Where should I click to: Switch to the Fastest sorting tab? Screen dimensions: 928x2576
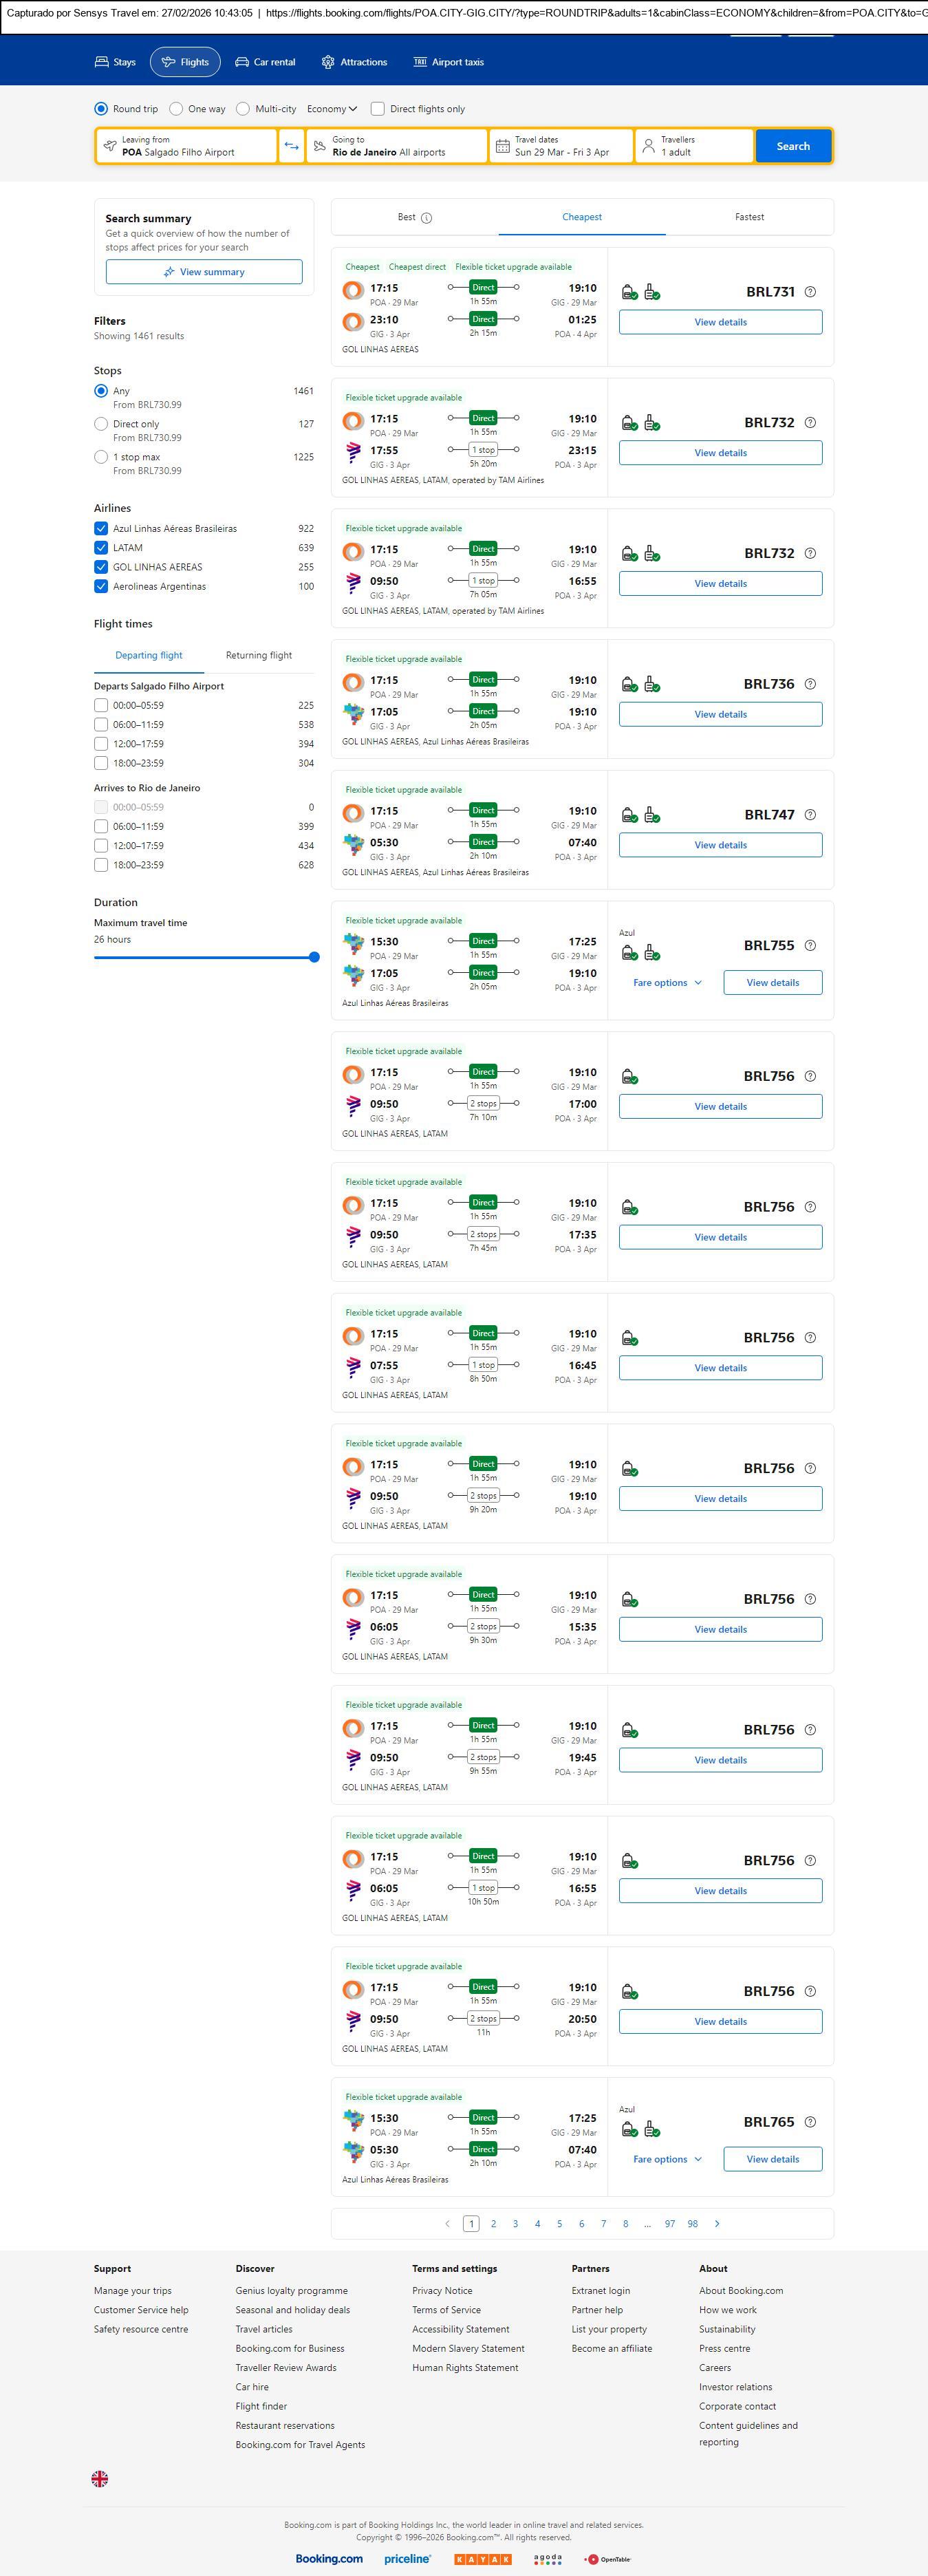[749, 217]
